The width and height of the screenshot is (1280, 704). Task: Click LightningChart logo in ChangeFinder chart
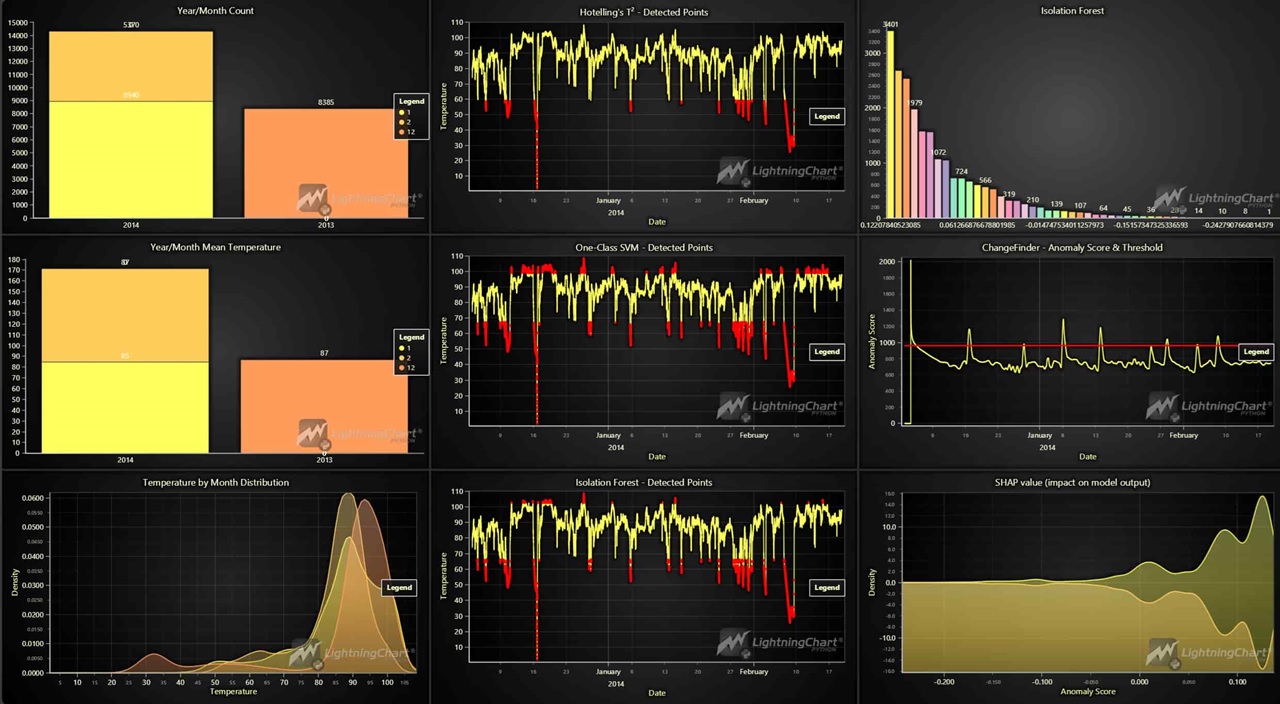tap(1208, 406)
